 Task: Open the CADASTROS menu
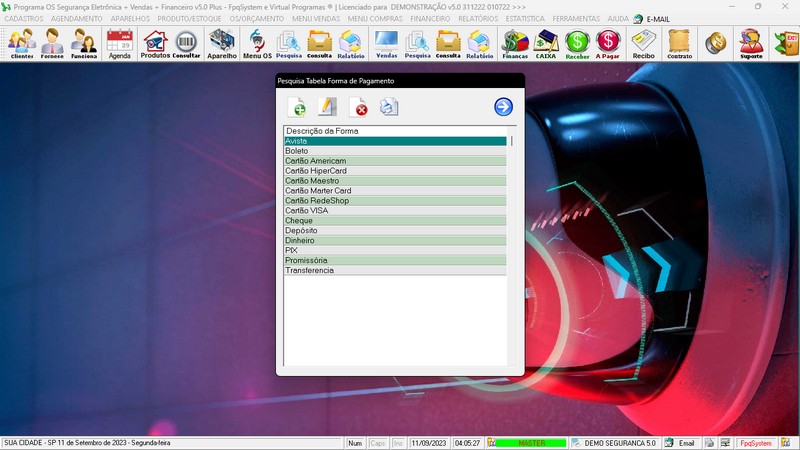click(x=24, y=19)
